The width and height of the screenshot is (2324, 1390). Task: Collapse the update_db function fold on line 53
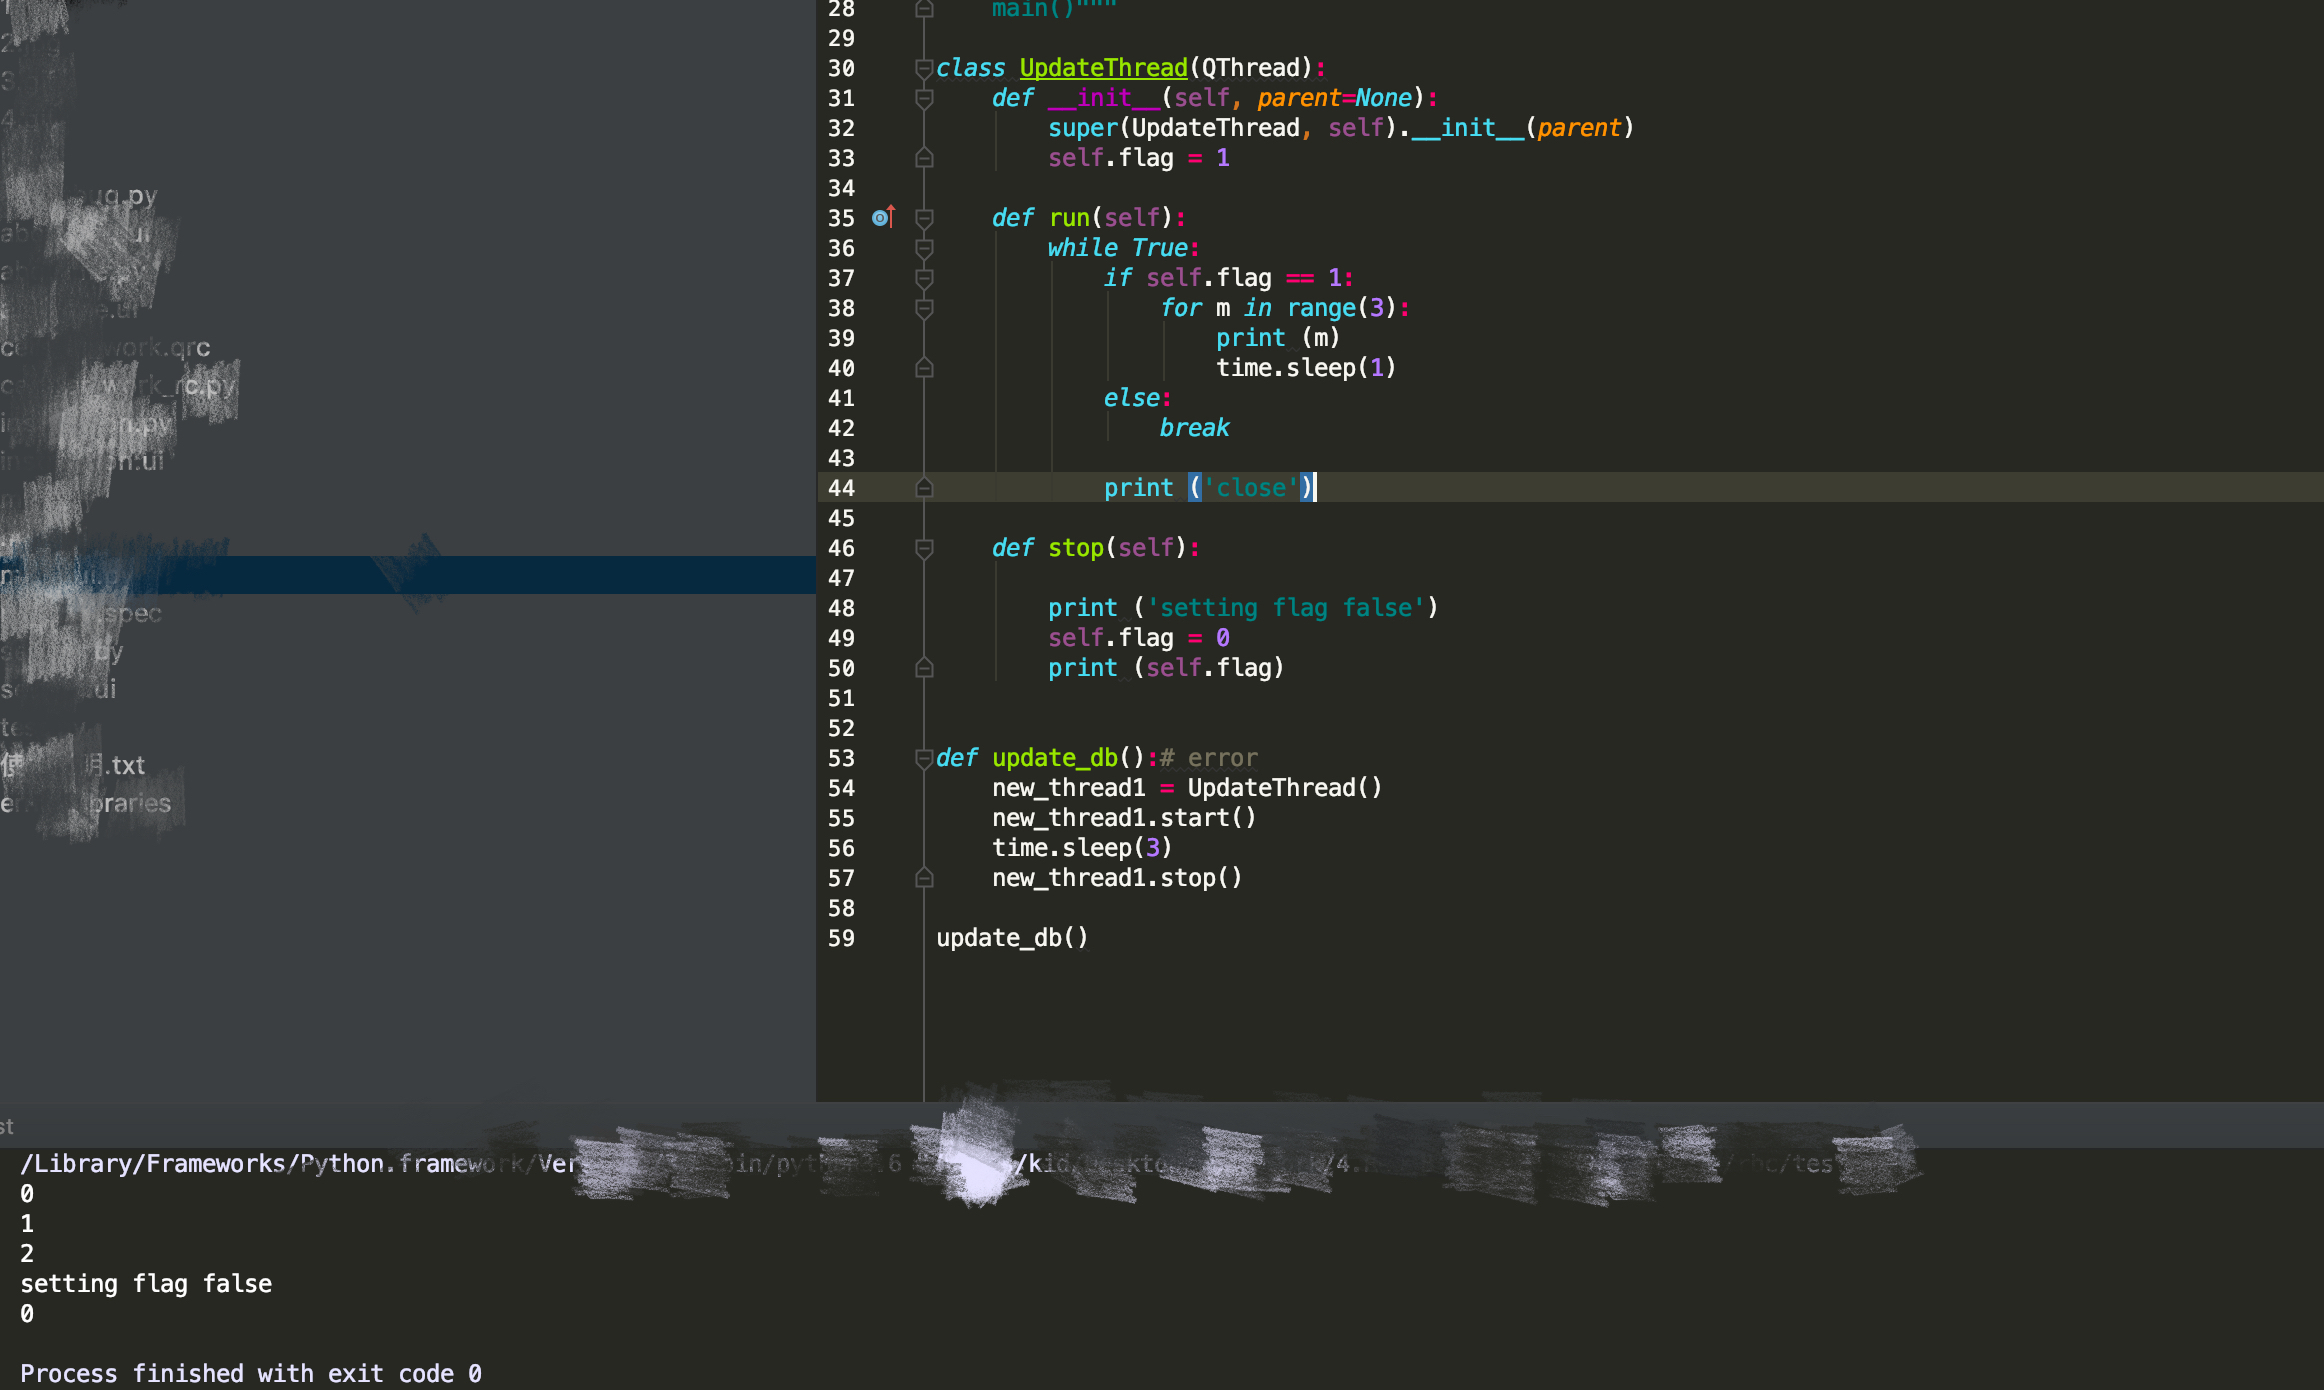pyautogui.click(x=924, y=759)
